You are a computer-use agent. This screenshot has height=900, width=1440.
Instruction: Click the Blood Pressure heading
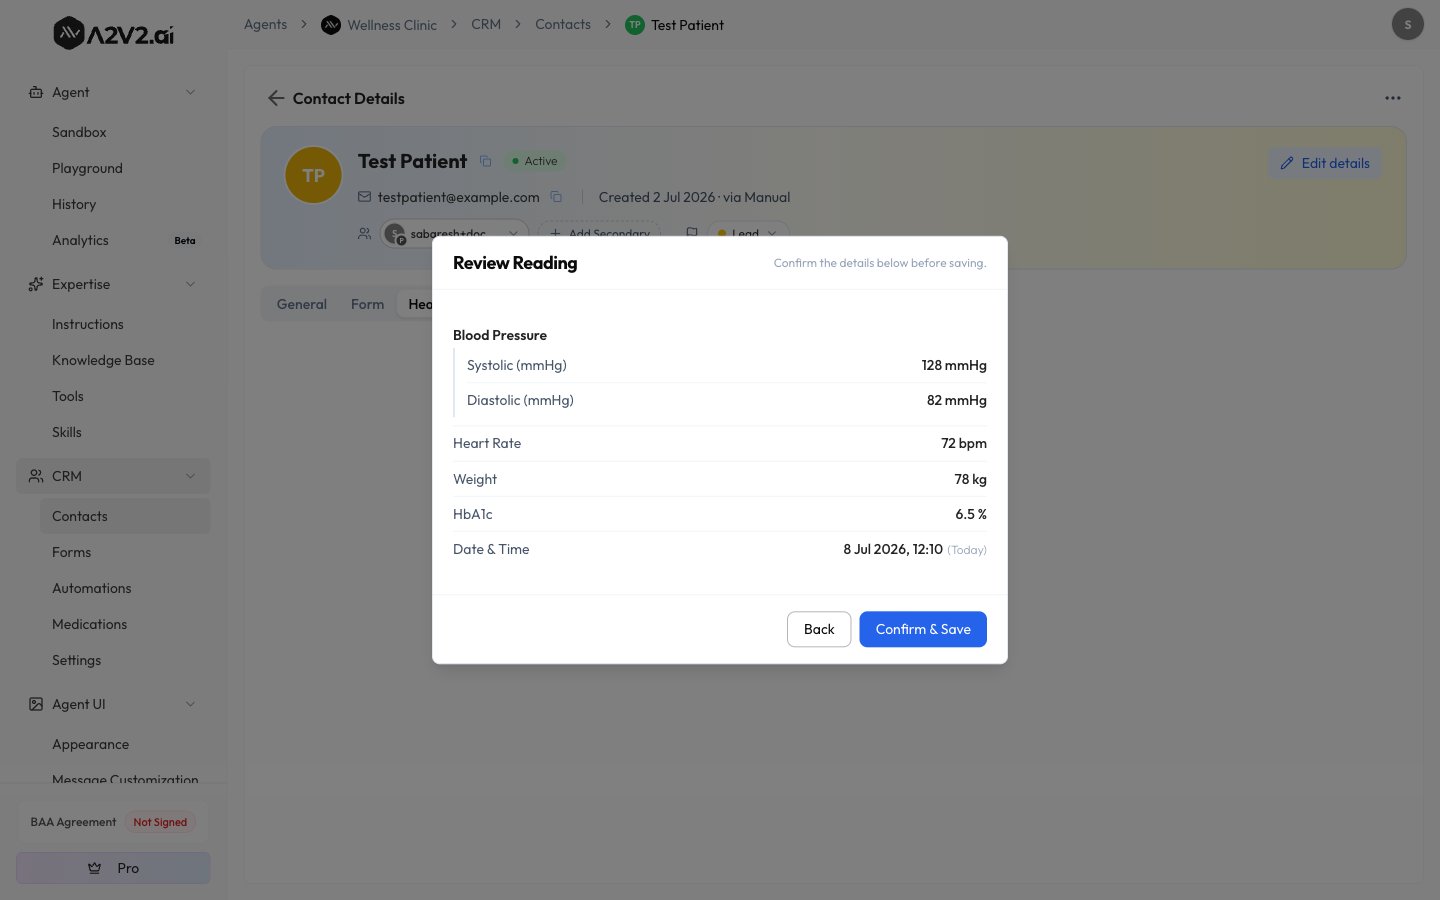pos(500,335)
